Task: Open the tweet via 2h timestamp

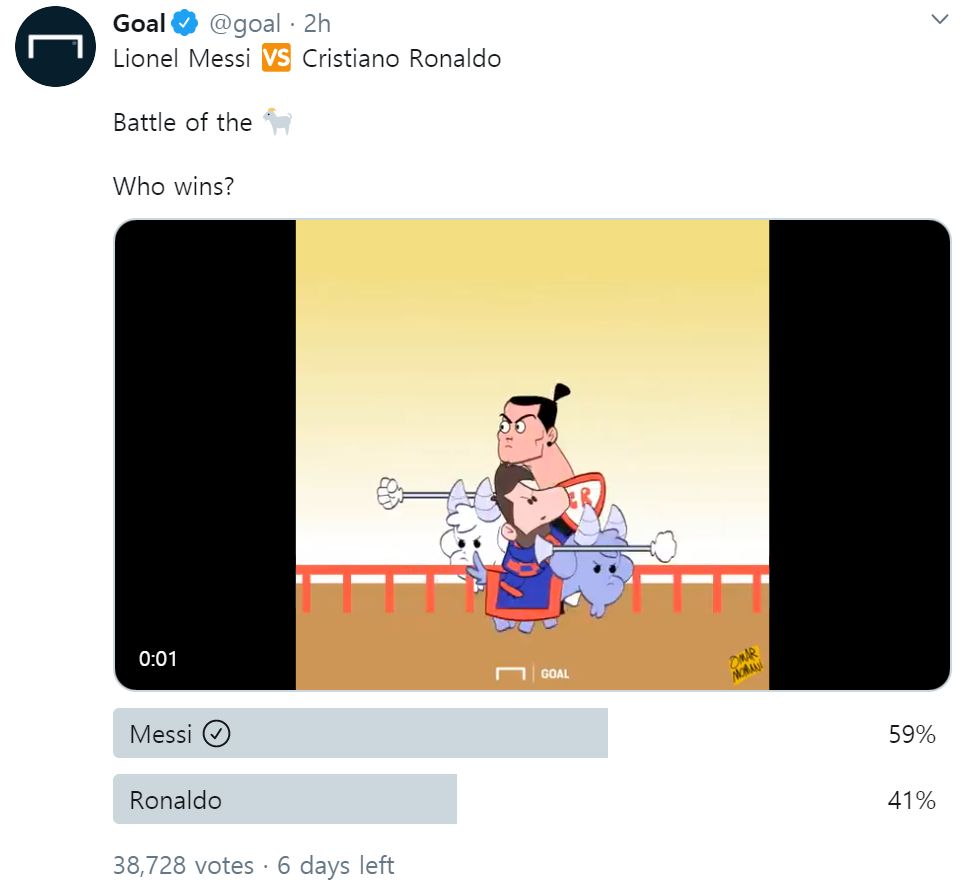Action: 317,22
